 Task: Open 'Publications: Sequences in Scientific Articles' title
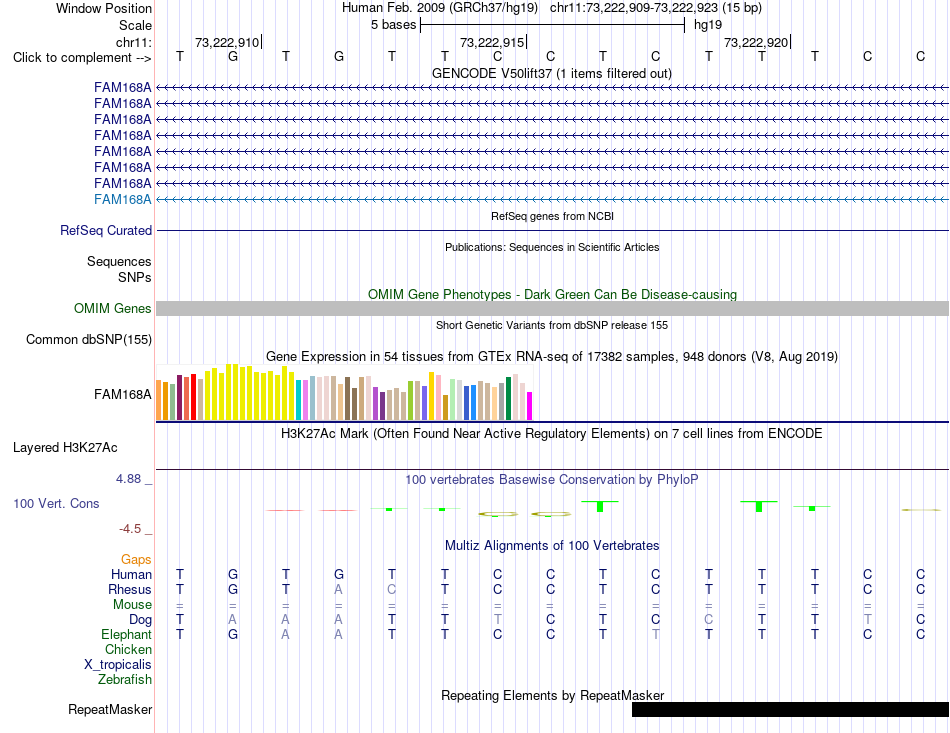552,247
